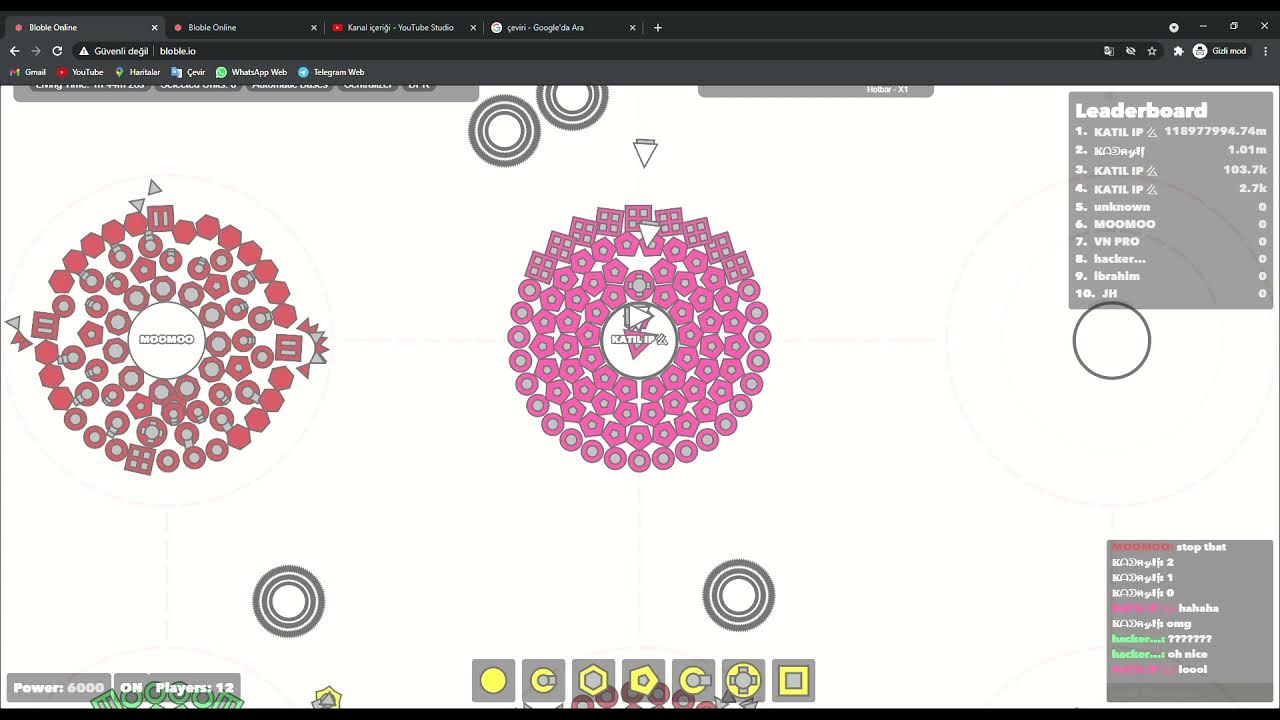Image resolution: width=1280 pixels, height=720 pixels.
Task: Reload the bloble.io page
Action: [57, 51]
